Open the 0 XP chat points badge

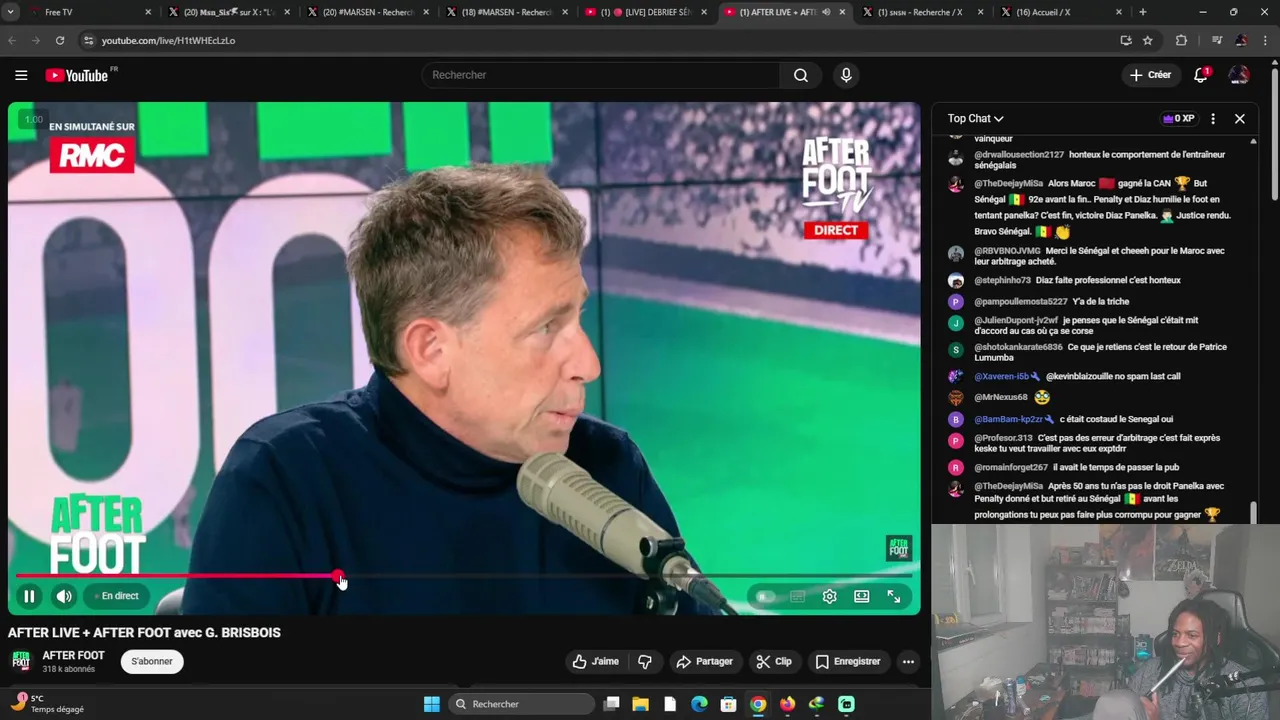coord(1178,118)
